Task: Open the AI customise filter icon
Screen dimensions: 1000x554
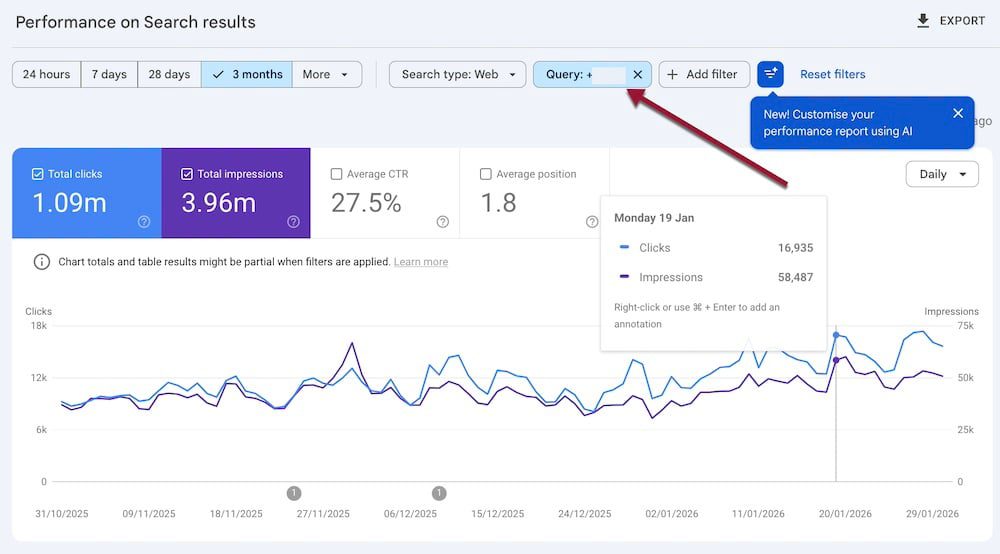Action: [770, 74]
